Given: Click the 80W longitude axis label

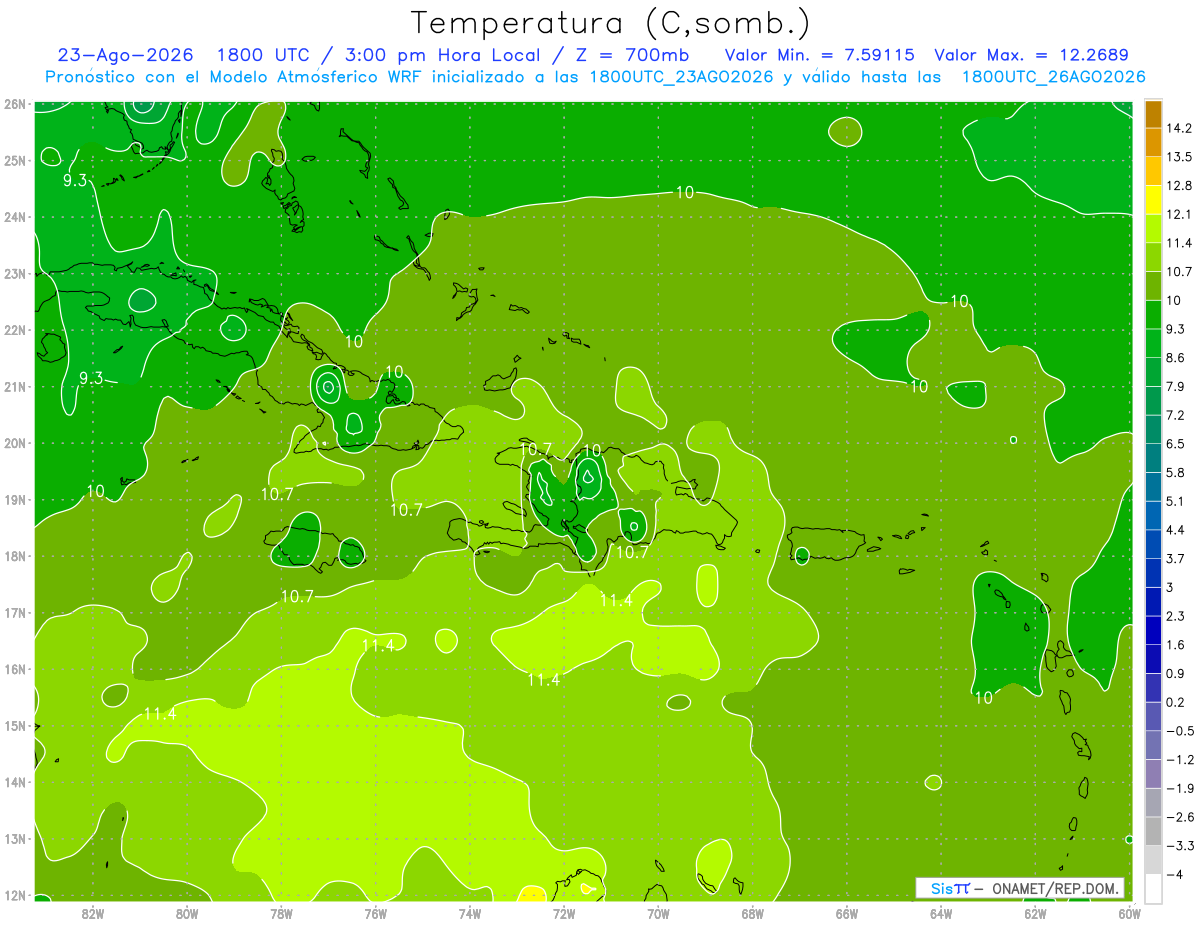Looking at the screenshot, I should click(186, 913).
